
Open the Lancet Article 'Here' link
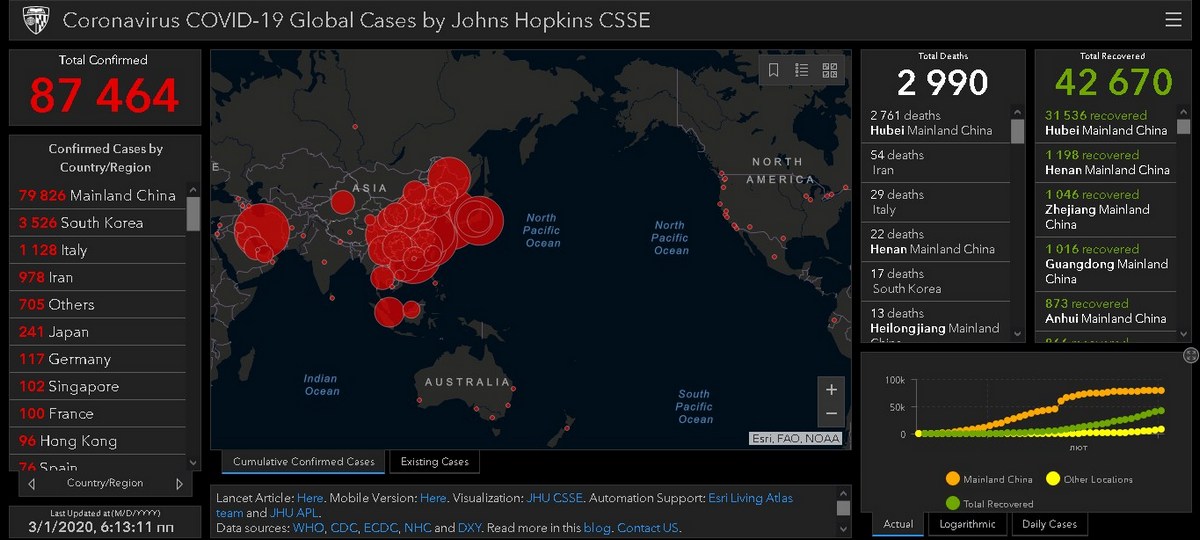pos(310,497)
